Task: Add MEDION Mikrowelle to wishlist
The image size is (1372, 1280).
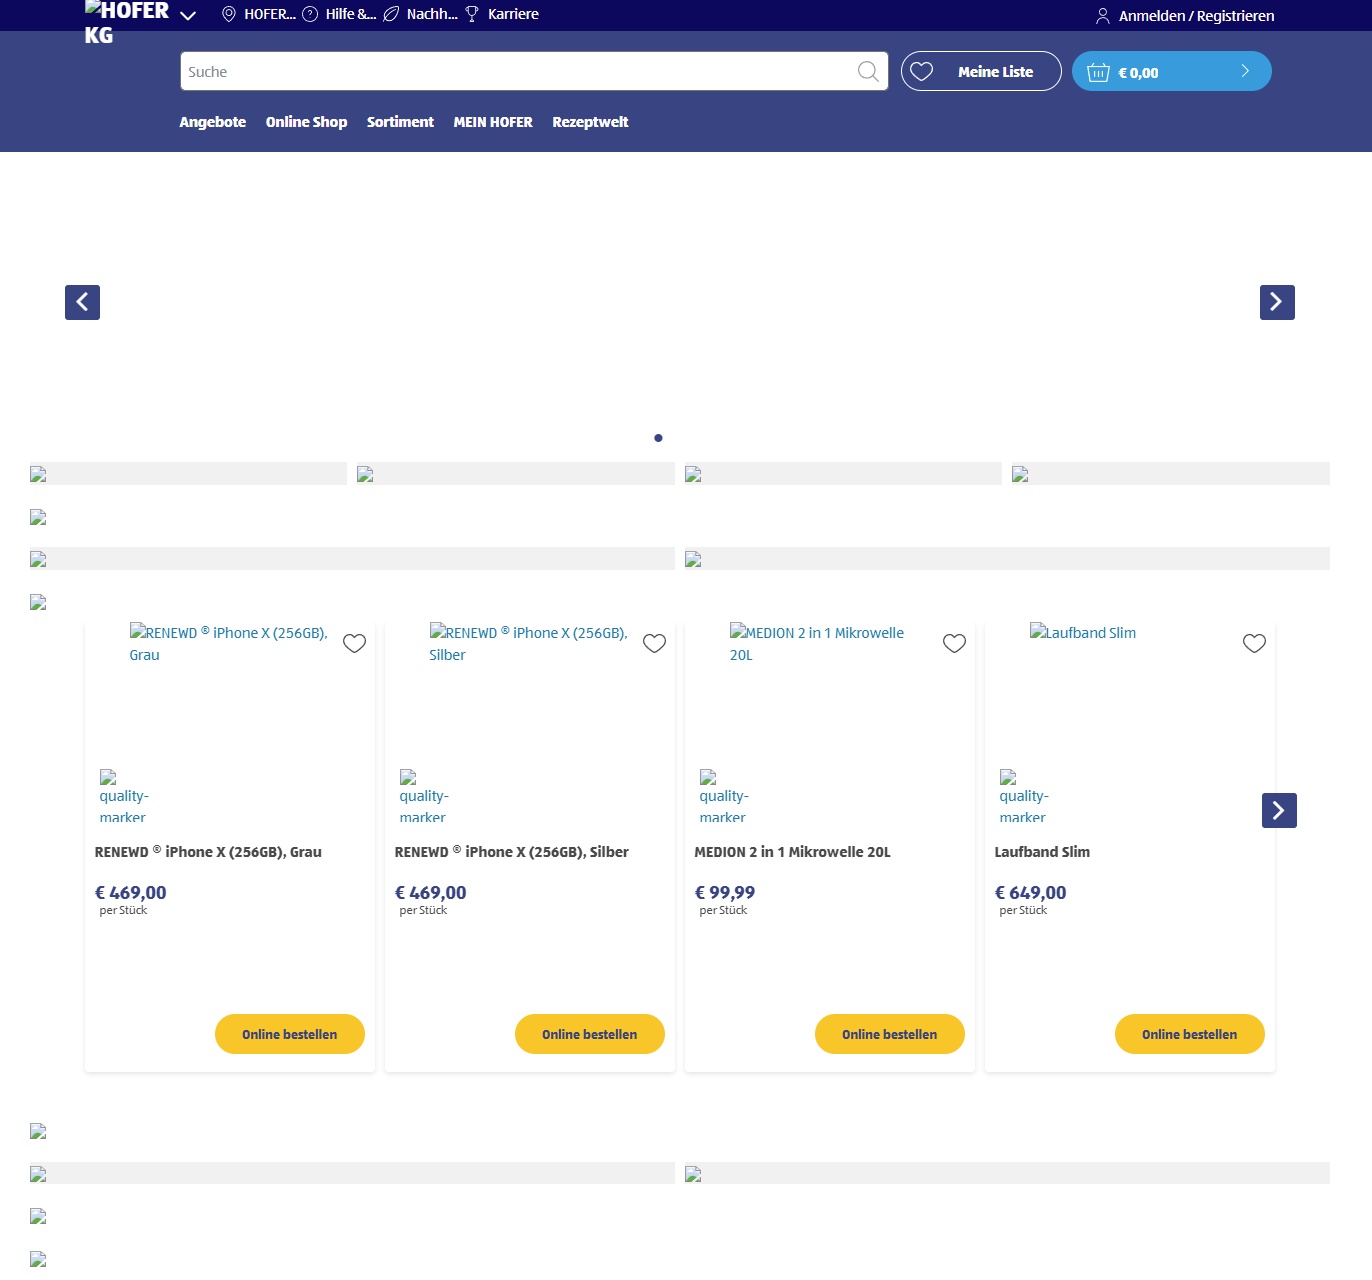Action: (954, 643)
